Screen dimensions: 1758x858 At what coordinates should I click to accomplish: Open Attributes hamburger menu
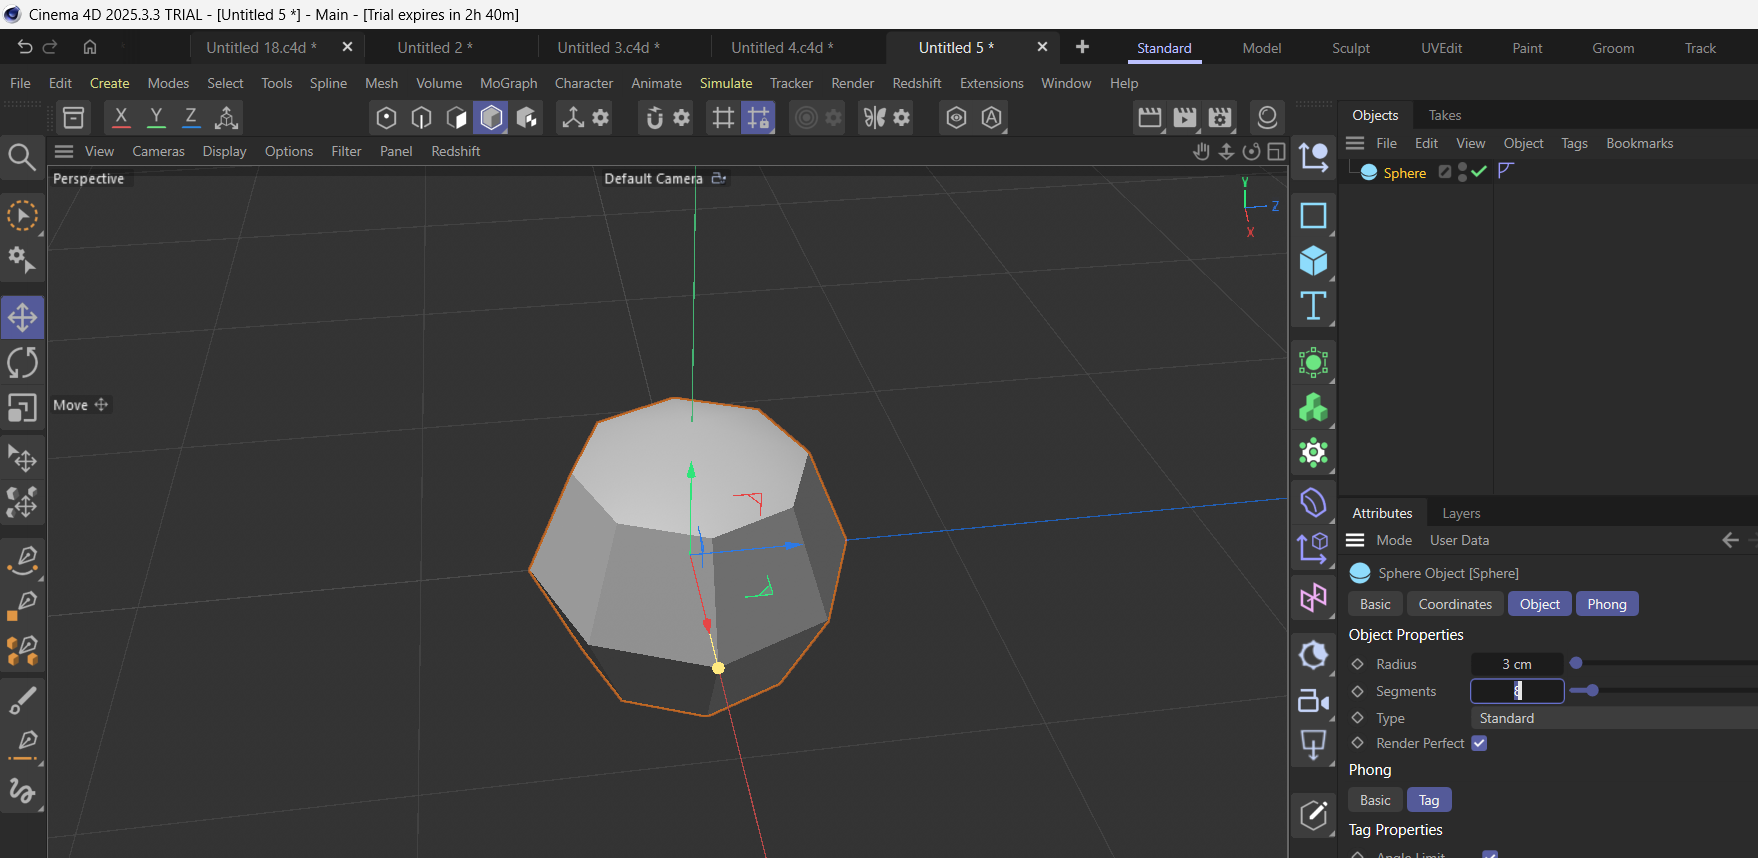pyautogui.click(x=1355, y=540)
